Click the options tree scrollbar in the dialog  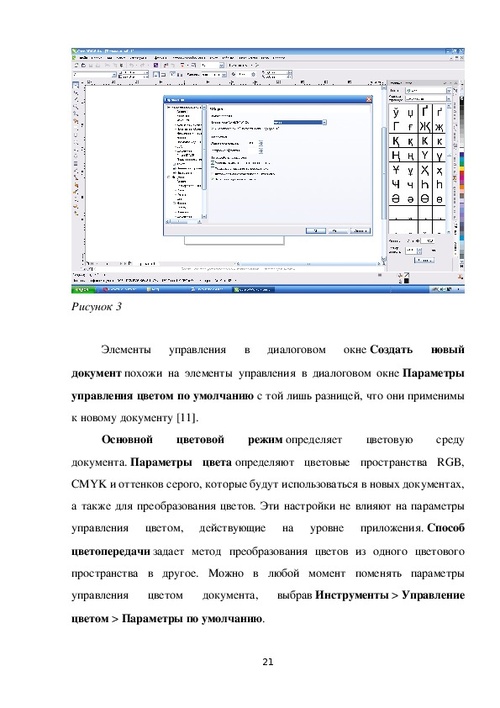tap(204, 163)
